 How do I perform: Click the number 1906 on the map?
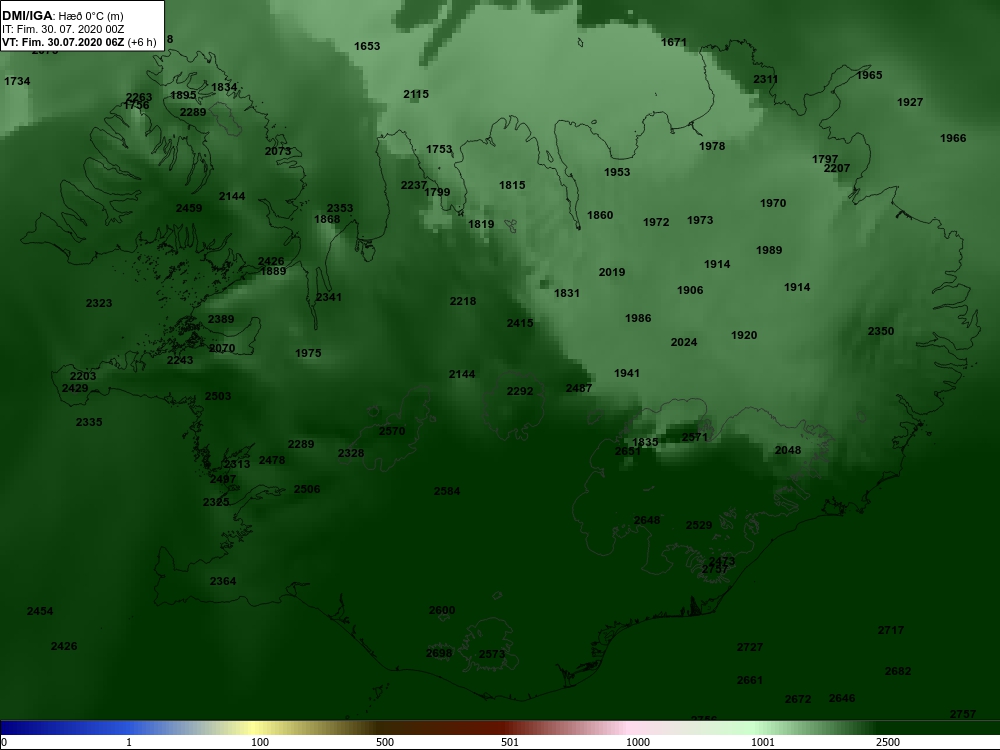690,290
